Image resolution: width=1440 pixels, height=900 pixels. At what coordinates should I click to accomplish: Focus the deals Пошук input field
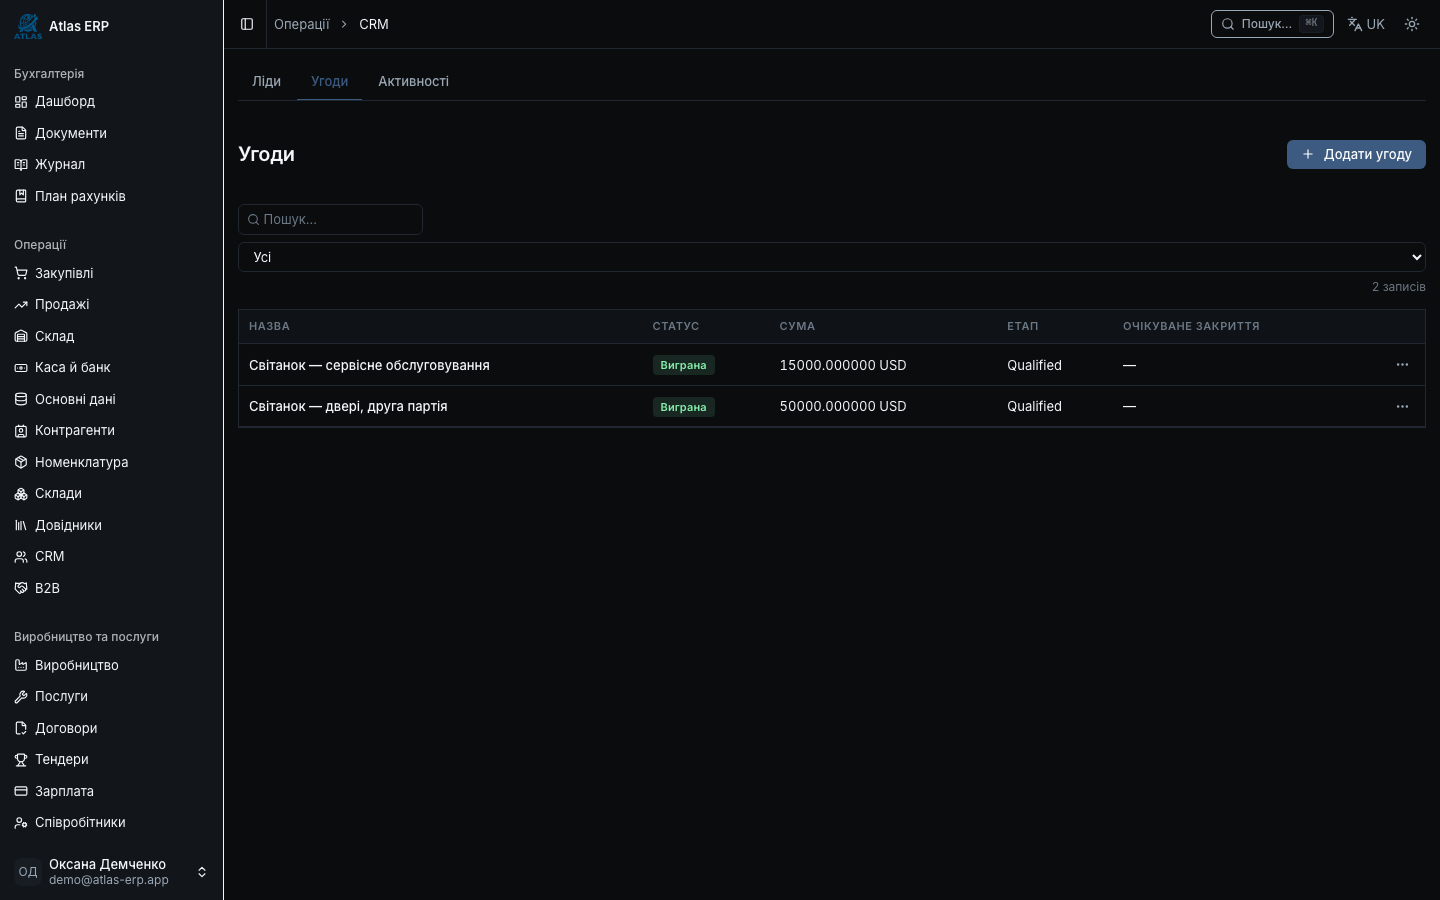[330, 219]
